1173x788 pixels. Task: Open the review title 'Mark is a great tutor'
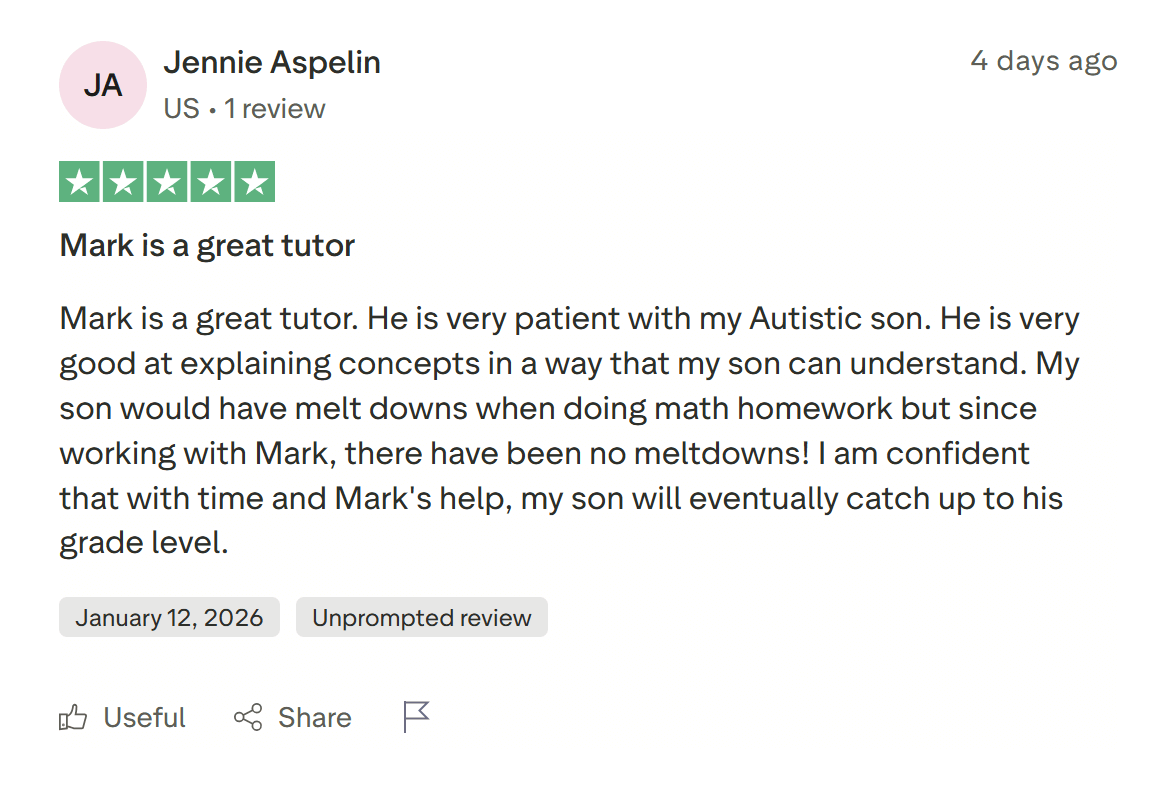[206, 245]
